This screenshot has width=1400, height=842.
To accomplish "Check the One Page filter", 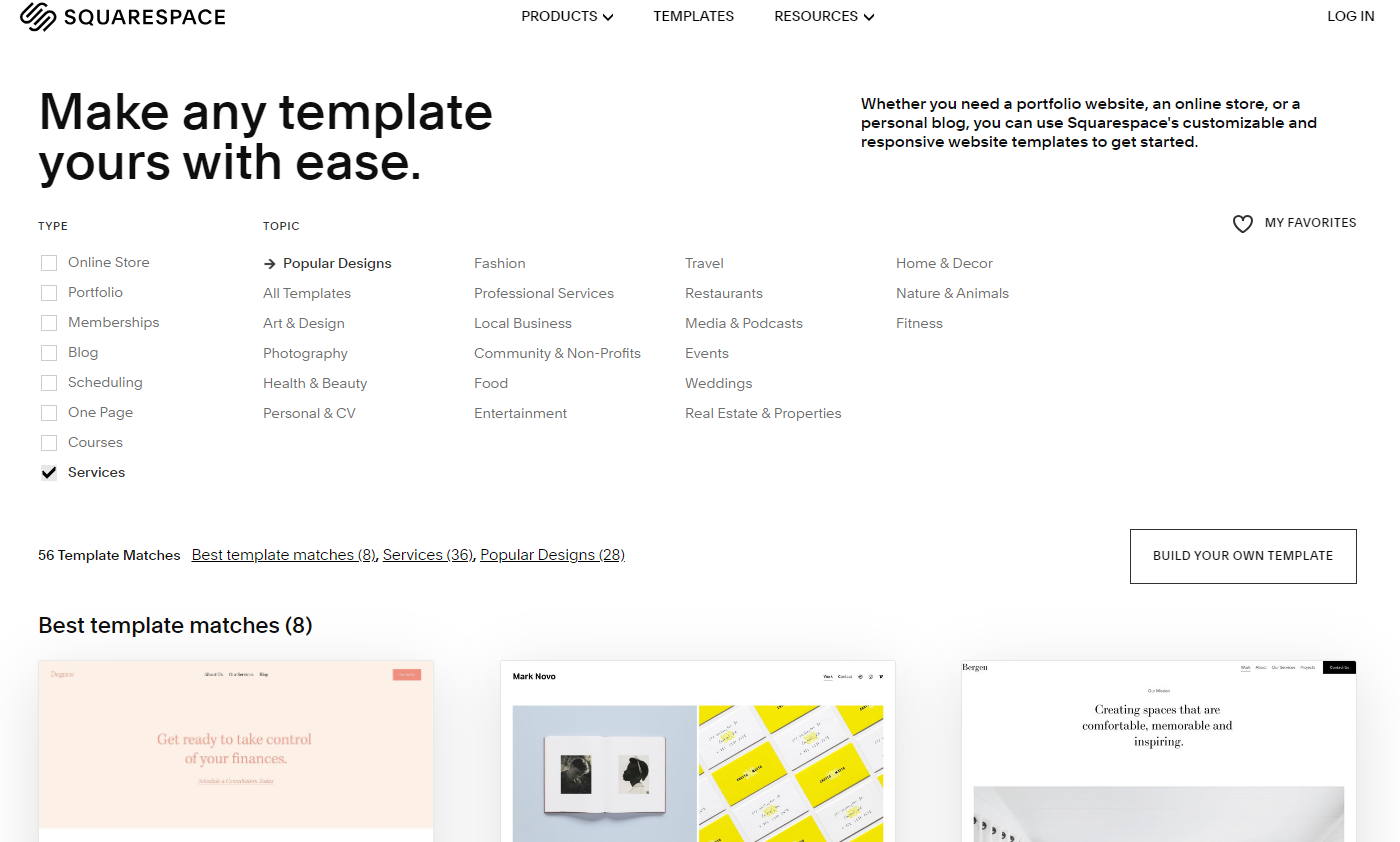I will [49, 413].
